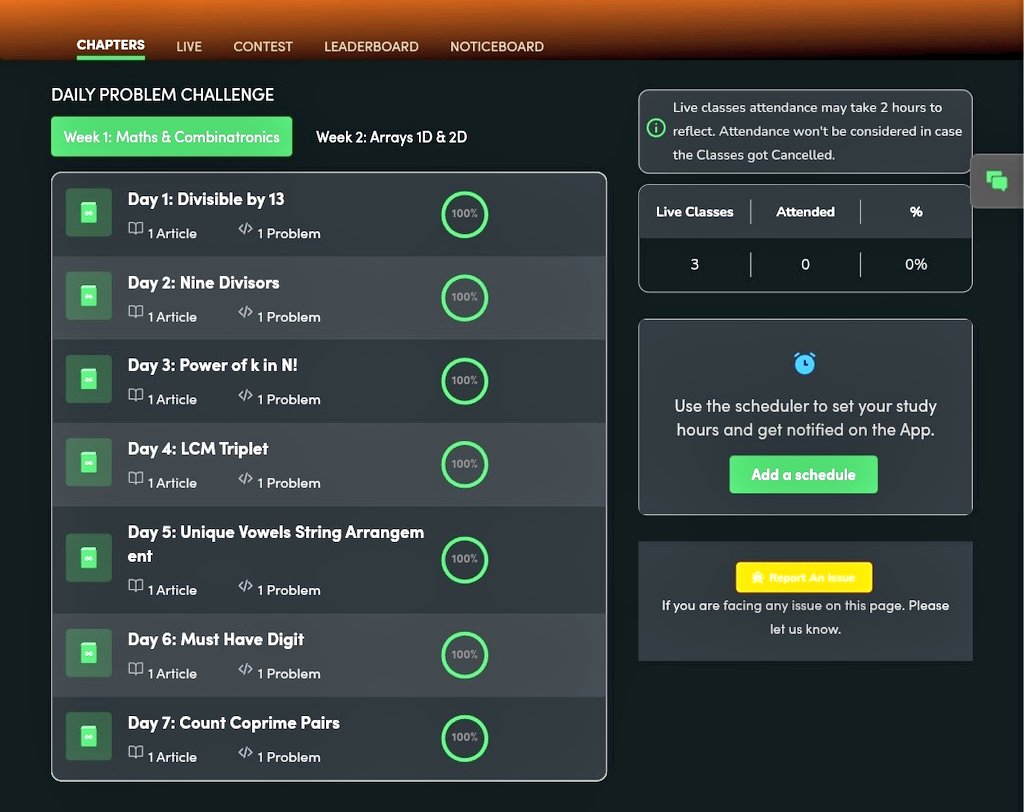The height and width of the screenshot is (812, 1024).
Task: Click the book icon in Day 2 row
Action: [x=136, y=312]
